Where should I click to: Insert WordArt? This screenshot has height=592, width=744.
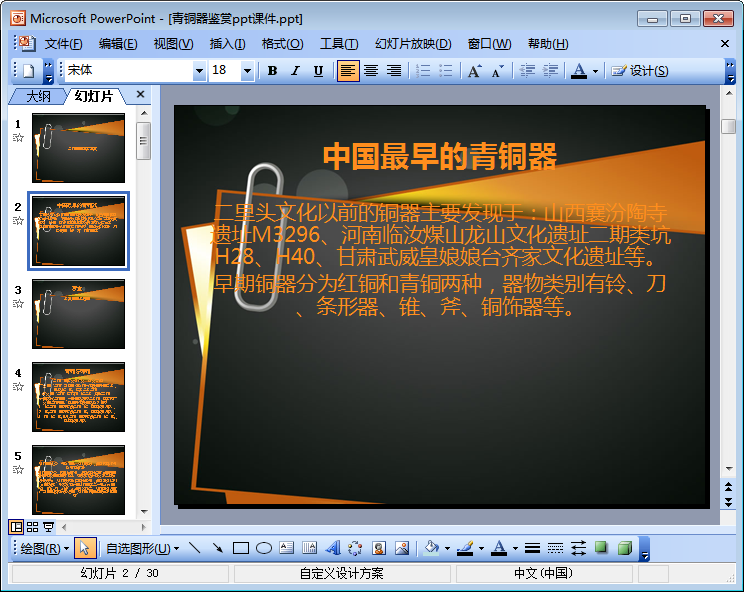point(333,548)
